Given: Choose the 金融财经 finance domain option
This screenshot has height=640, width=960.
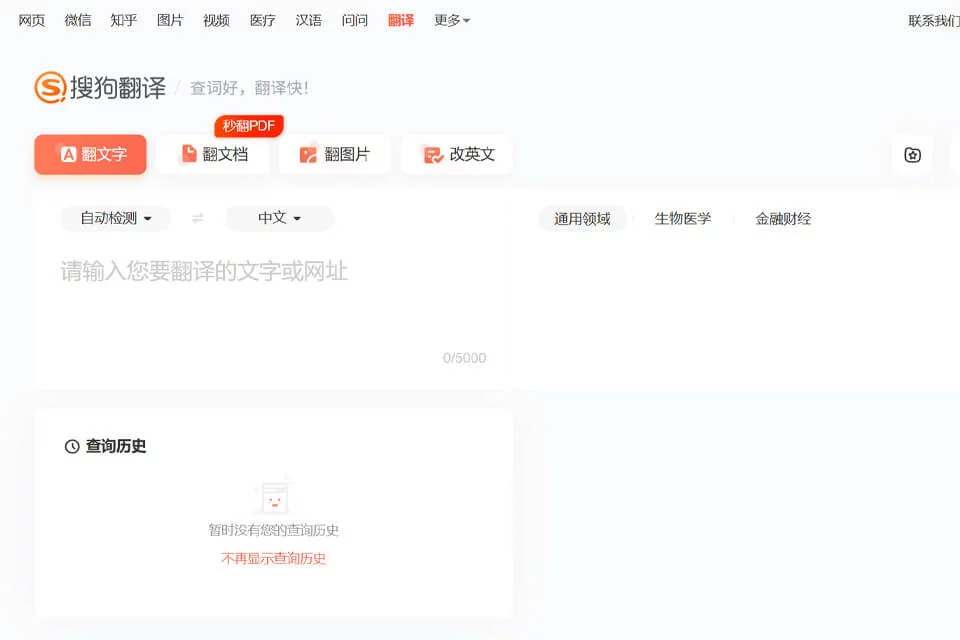Looking at the screenshot, I should tap(783, 219).
